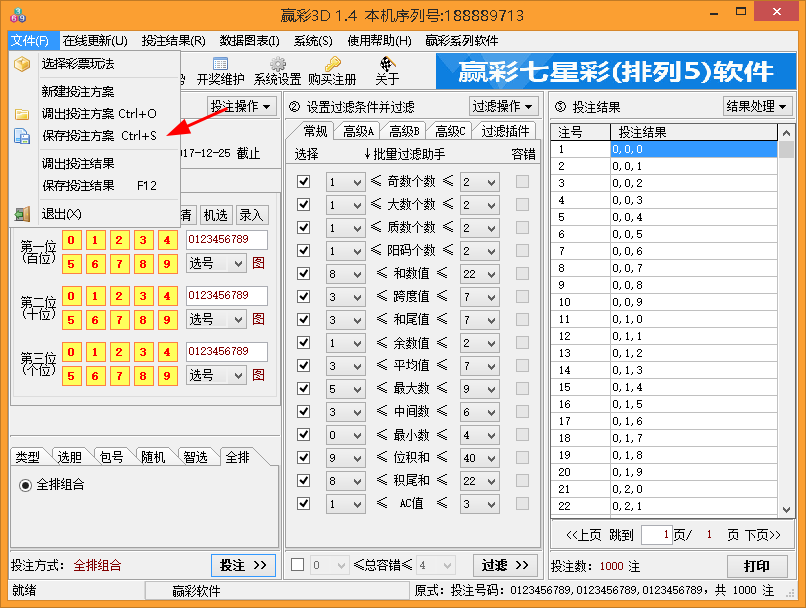Open the 选号 dropdown for 第三位
Viewport: 806px width, 608px height.
point(216,375)
